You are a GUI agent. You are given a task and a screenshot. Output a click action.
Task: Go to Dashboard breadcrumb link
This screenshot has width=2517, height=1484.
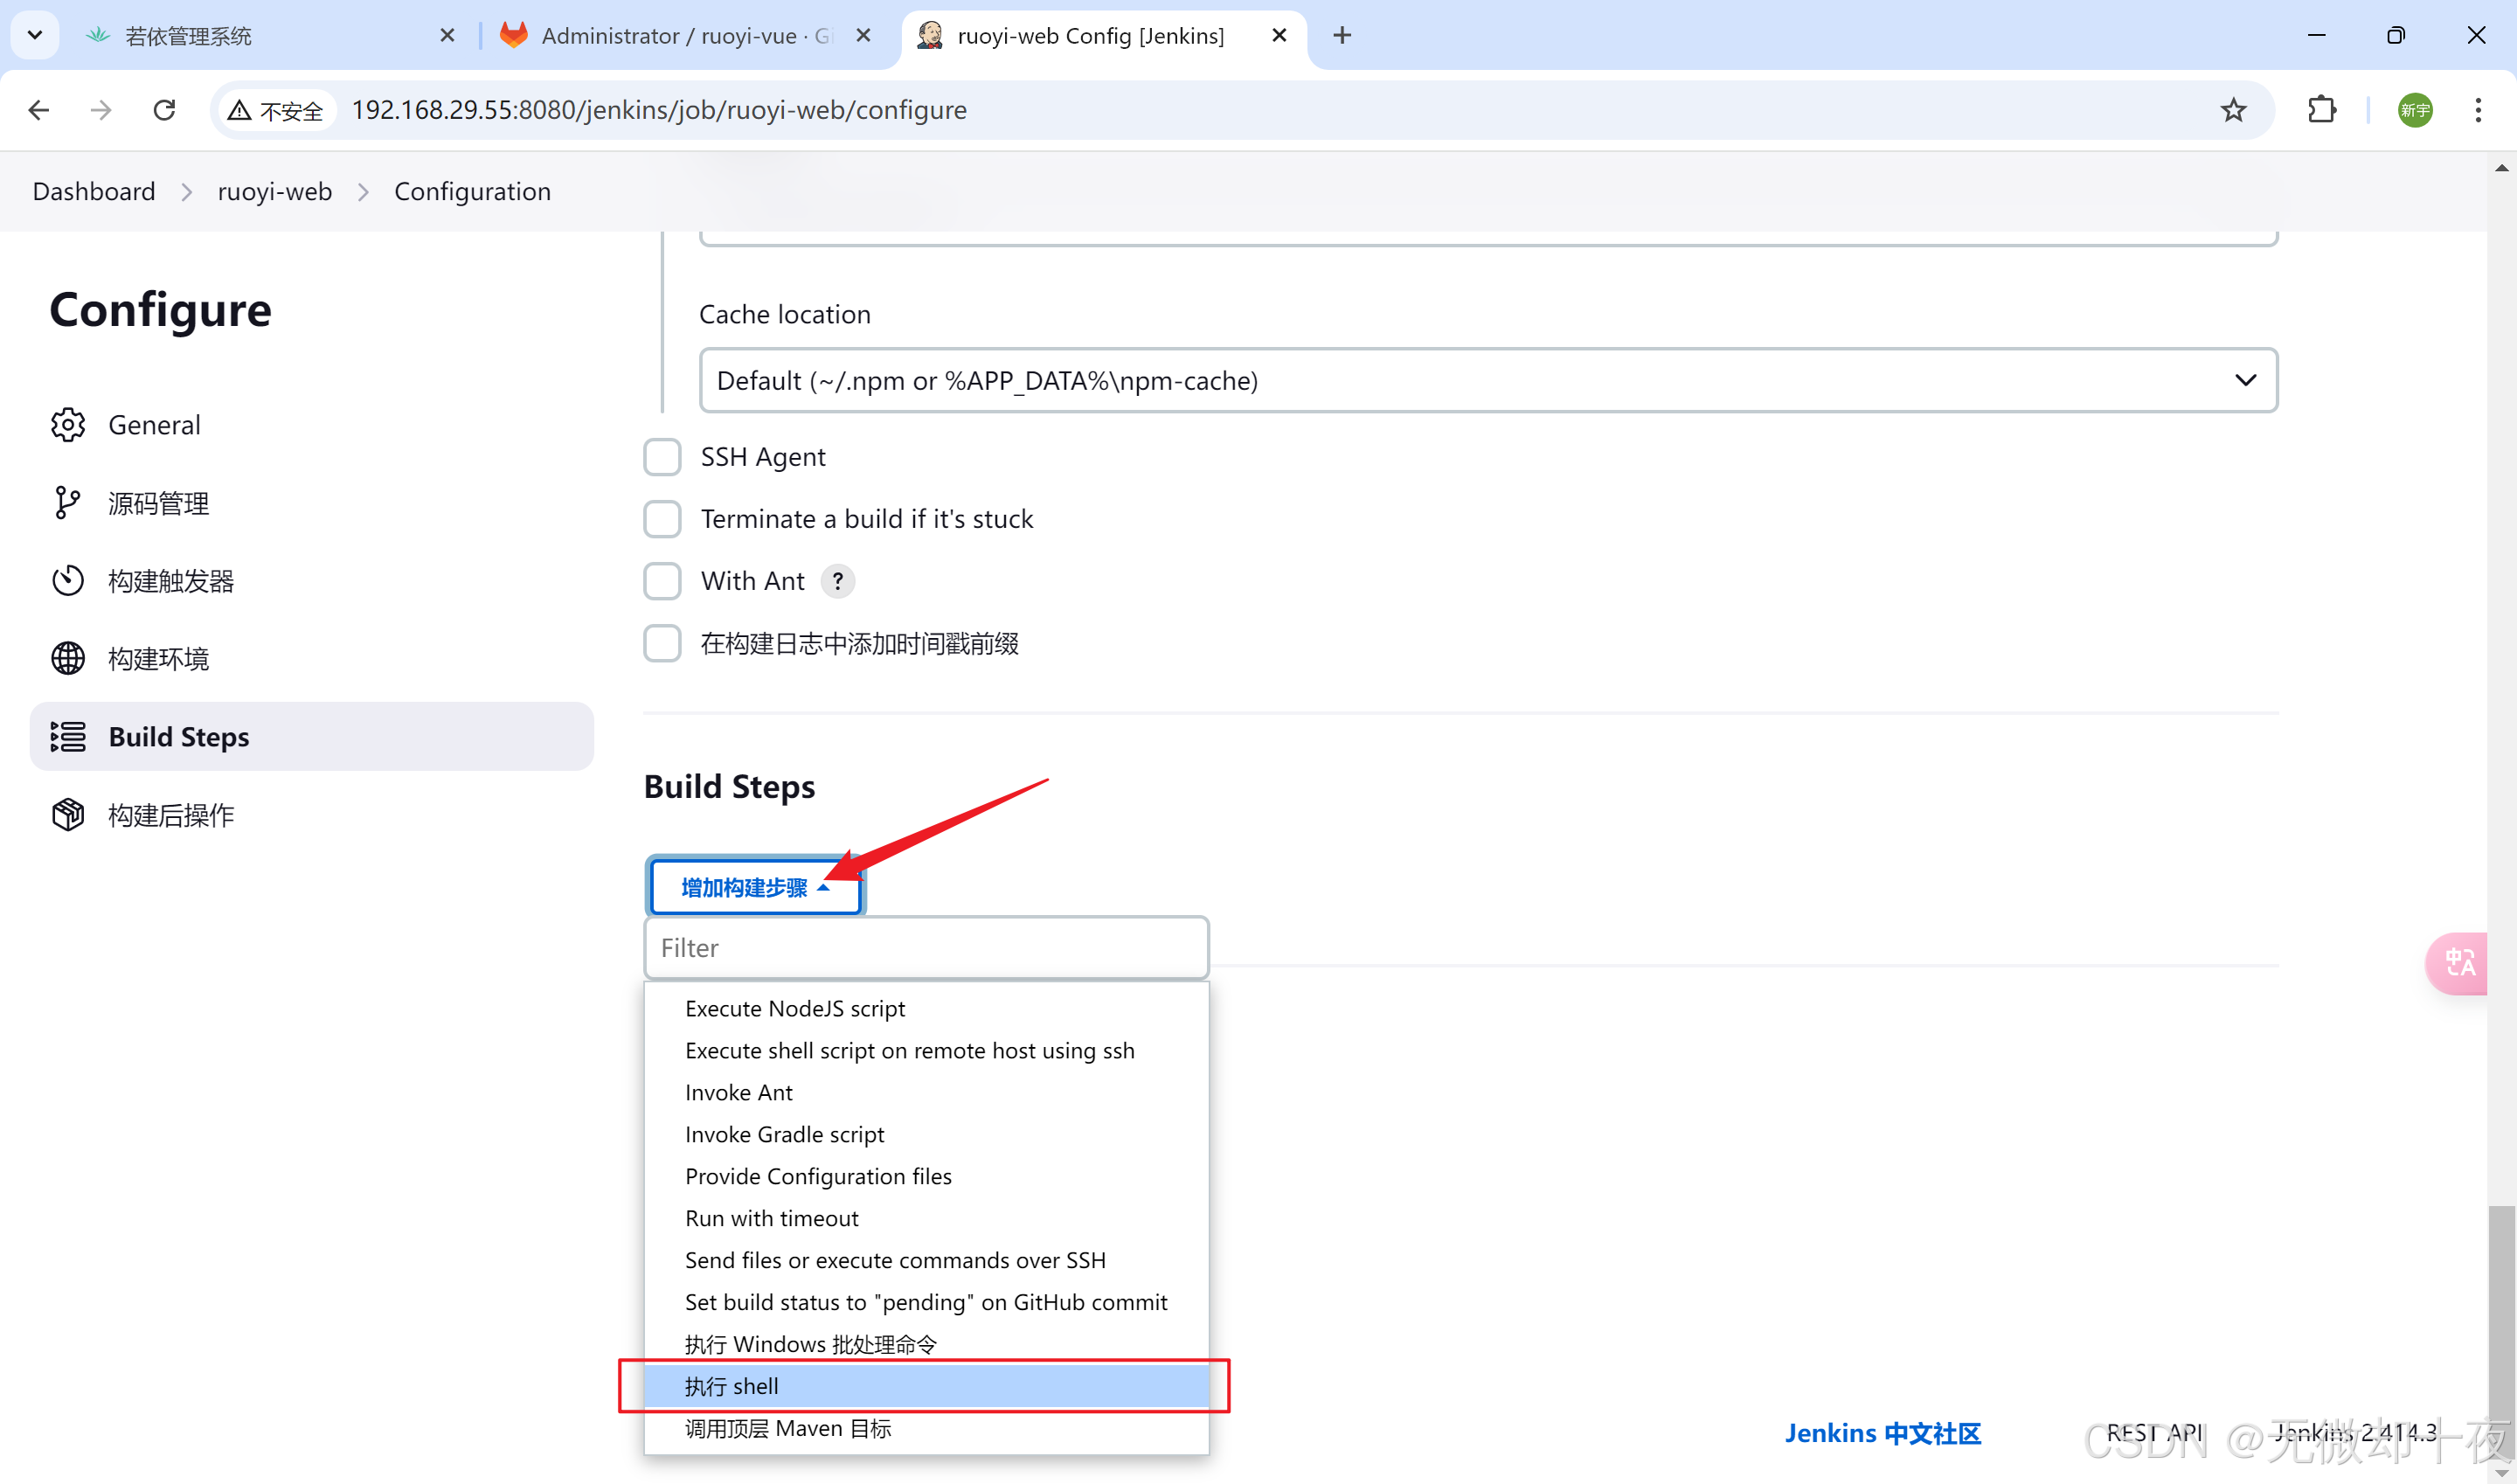click(x=94, y=191)
